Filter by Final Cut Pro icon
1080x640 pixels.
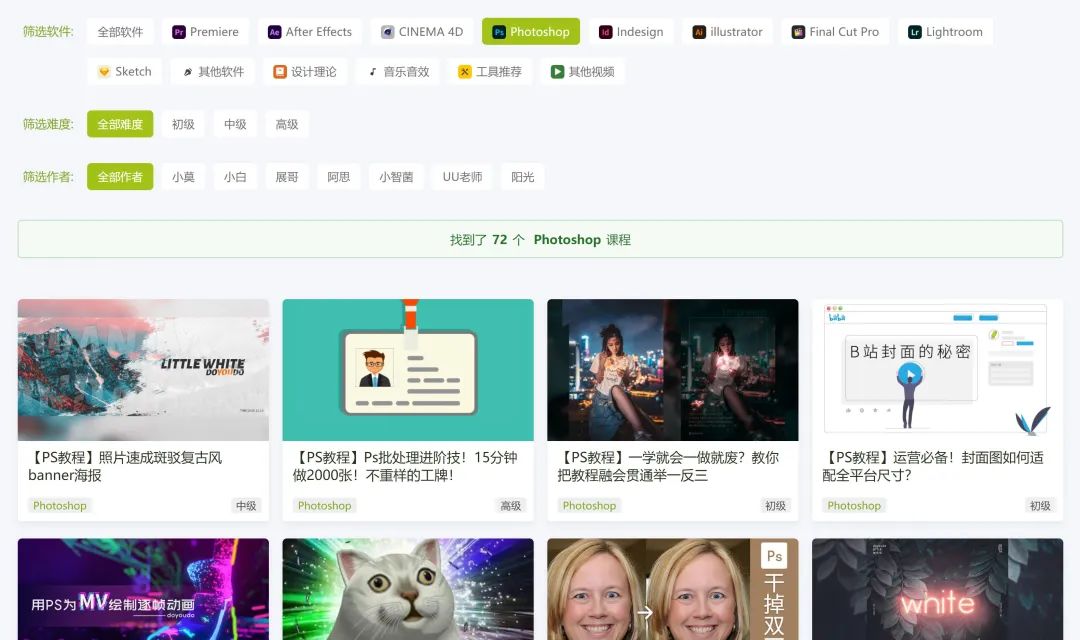798,32
